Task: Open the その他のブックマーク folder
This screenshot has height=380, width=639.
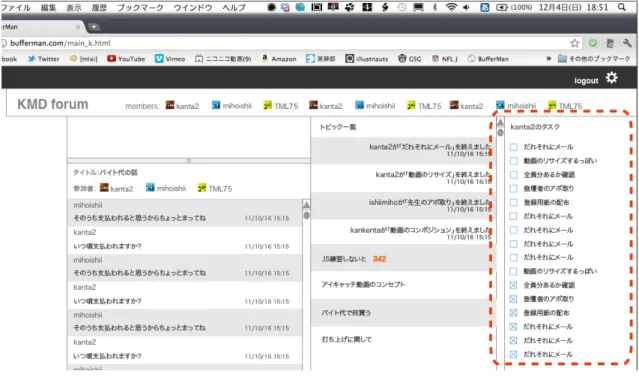Action: 594,59
